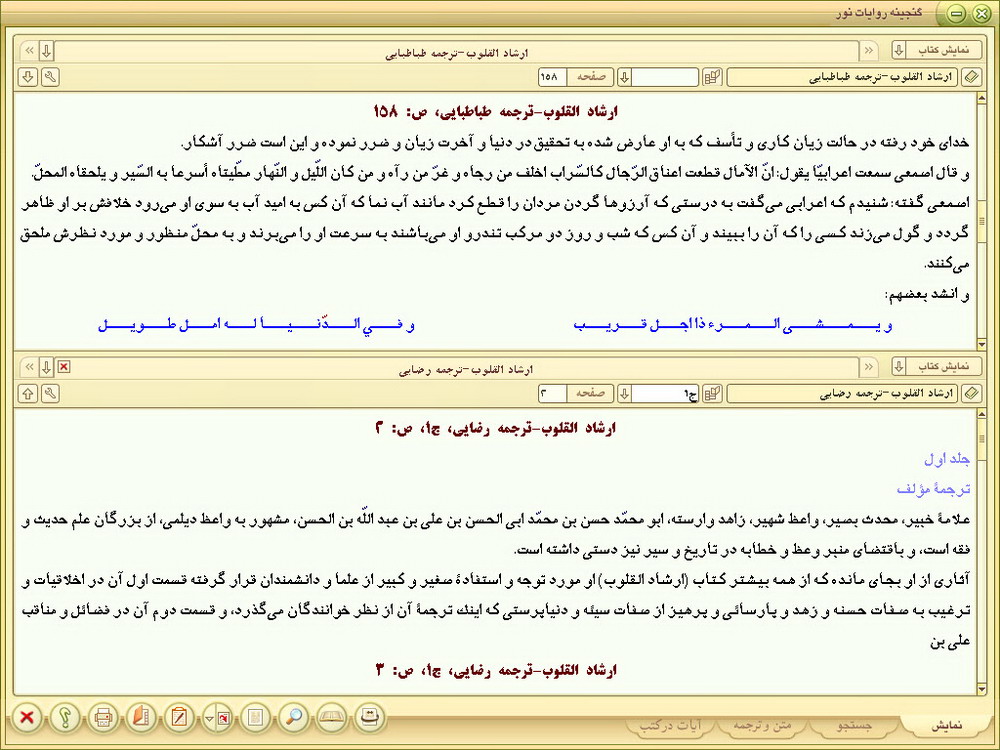Image resolution: width=1000 pixels, height=750 pixels.
Task: Click scroll down arrow of top pane
Action: [982, 344]
